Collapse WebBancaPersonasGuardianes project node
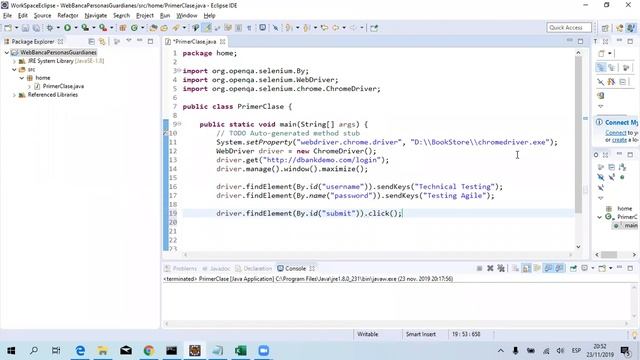 click(x=7, y=52)
